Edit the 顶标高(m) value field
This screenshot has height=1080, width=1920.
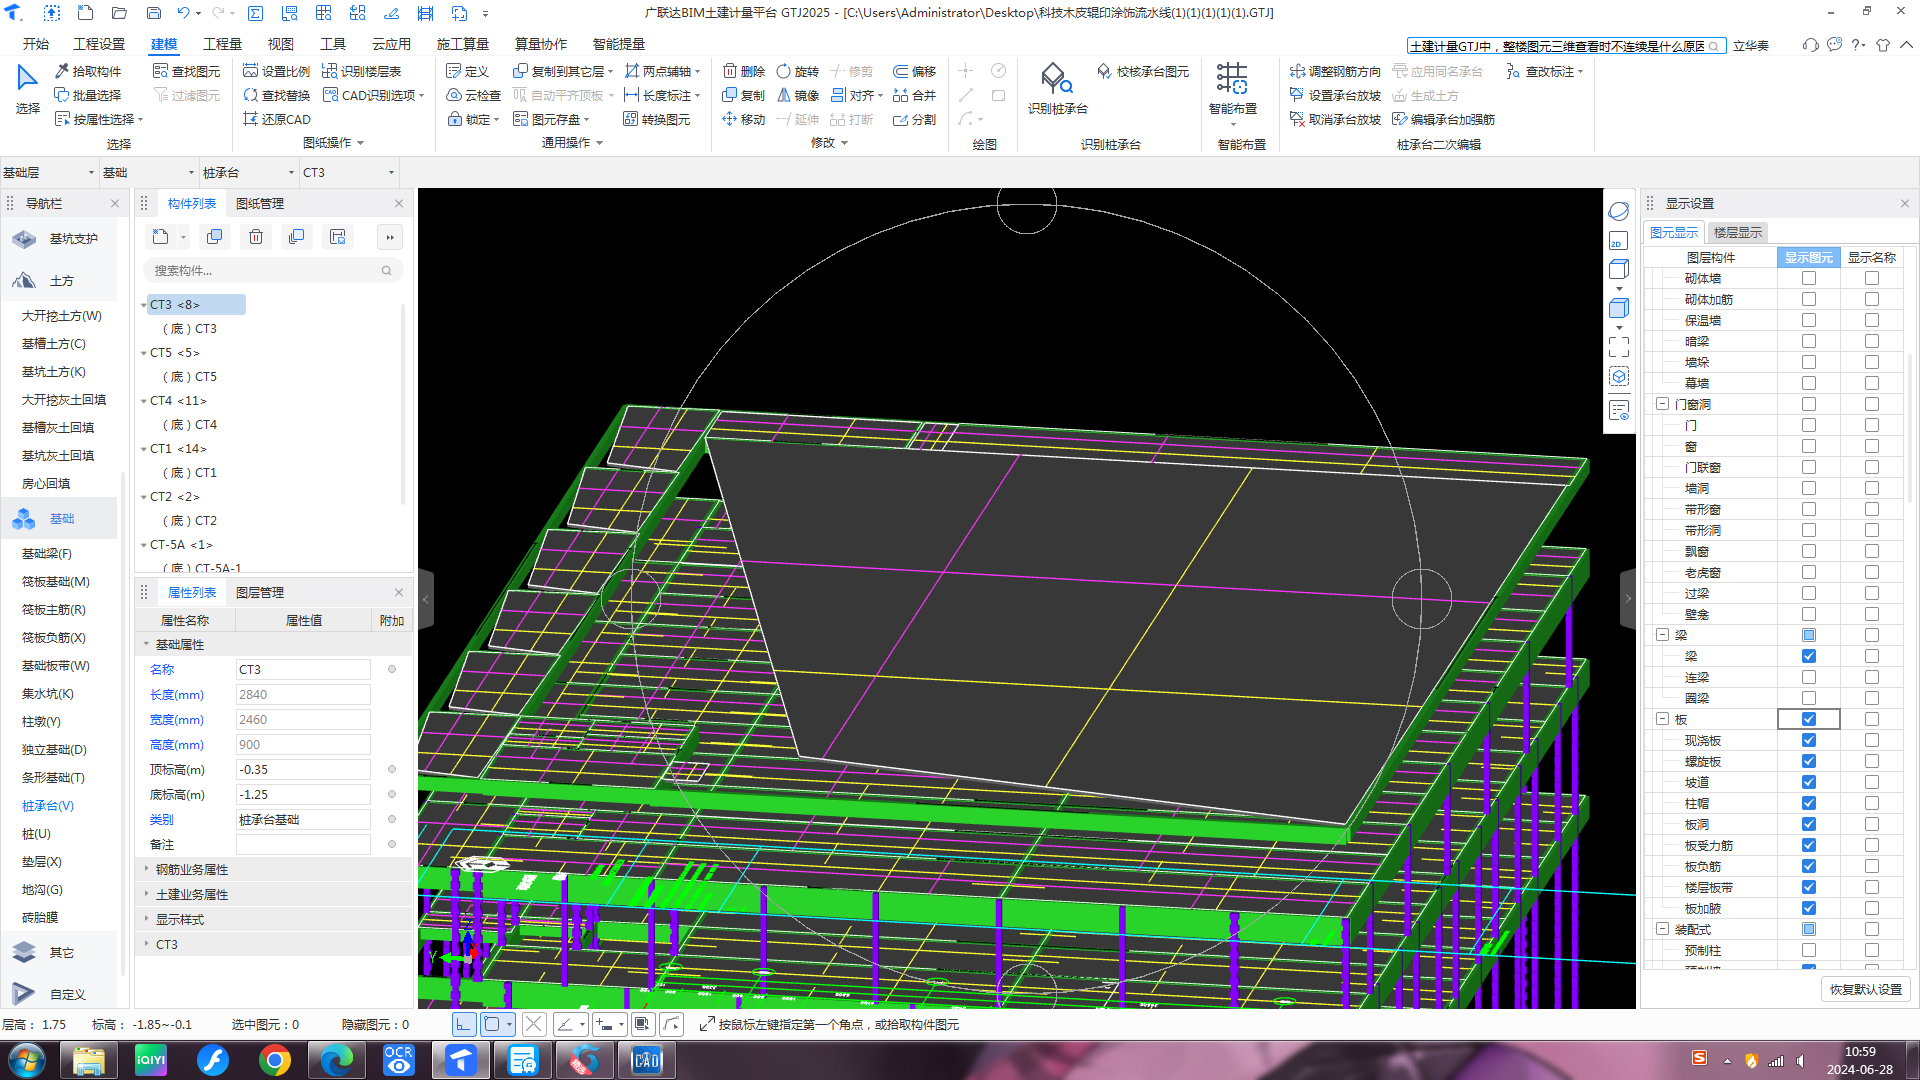[303, 769]
